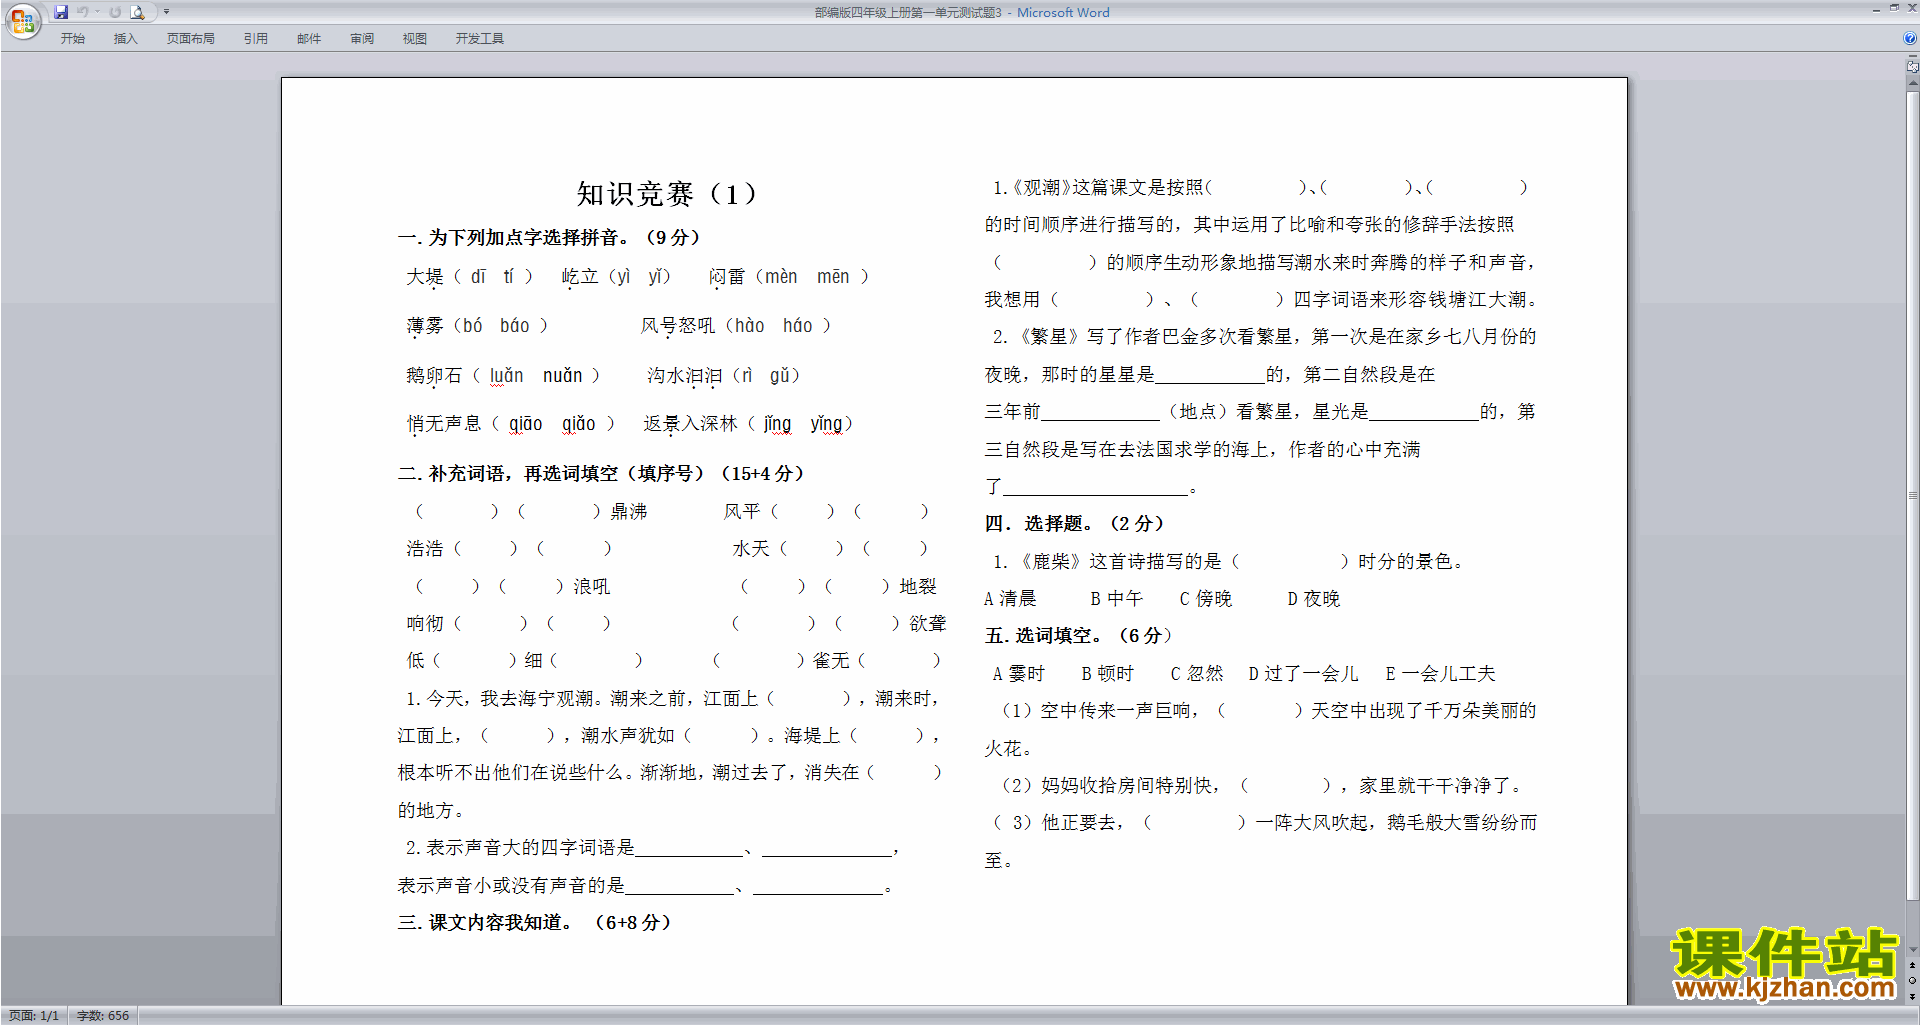Click option E 一会儿工夫 in section five
This screenshot has height=1025, width=1920.
click(x=1440, y=673)
